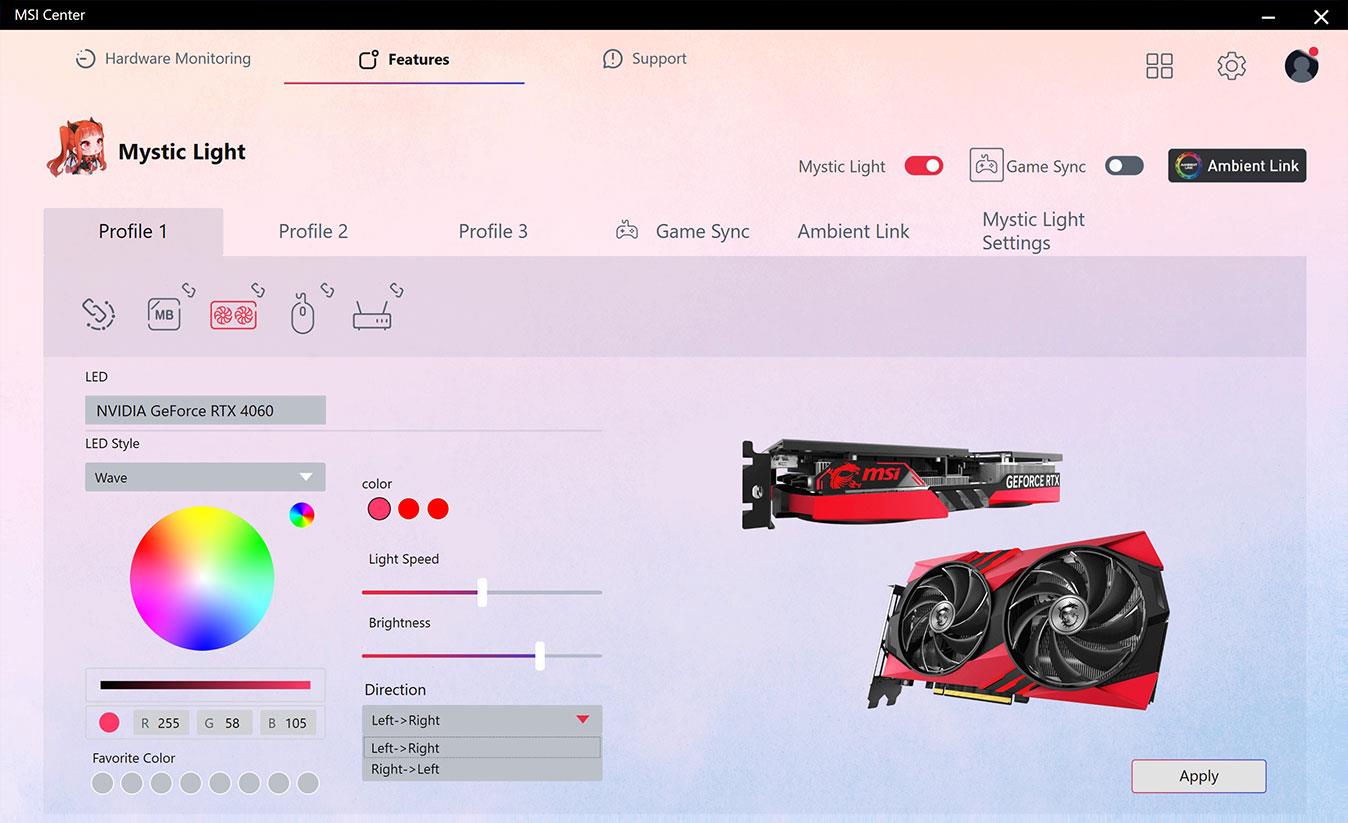Select the graphics card device icon
The width and height of the screenshot is (1348, 823).
click(x=233, y=316)
